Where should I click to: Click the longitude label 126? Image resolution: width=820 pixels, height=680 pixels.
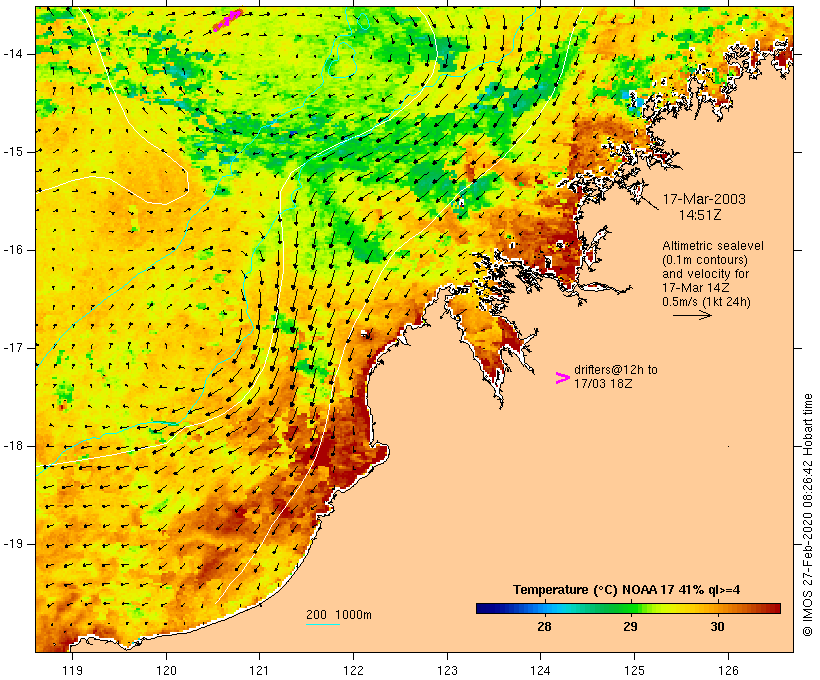tap(728, 670)
